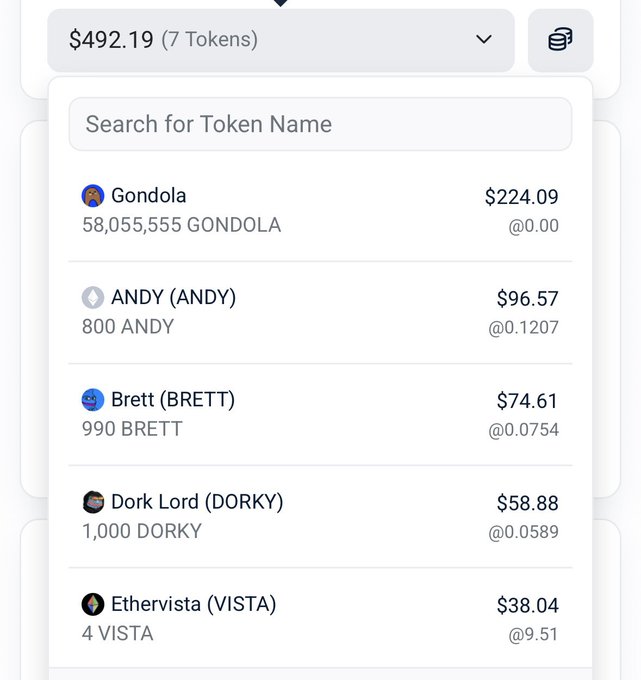This screenshot has width=641, height=680.
Task: Click the $58.88 DORKY value
Action: pyautogui.click(x=527, y=503)
